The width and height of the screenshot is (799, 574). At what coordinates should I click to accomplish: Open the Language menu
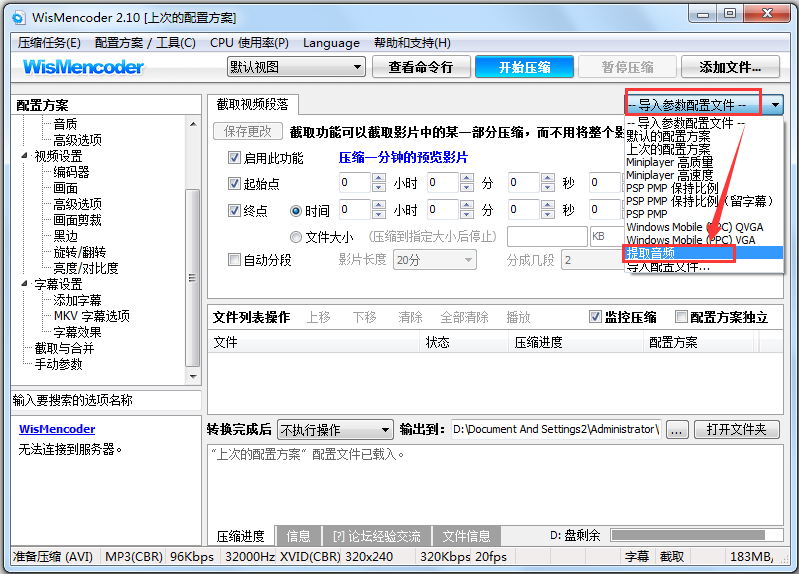331,43
